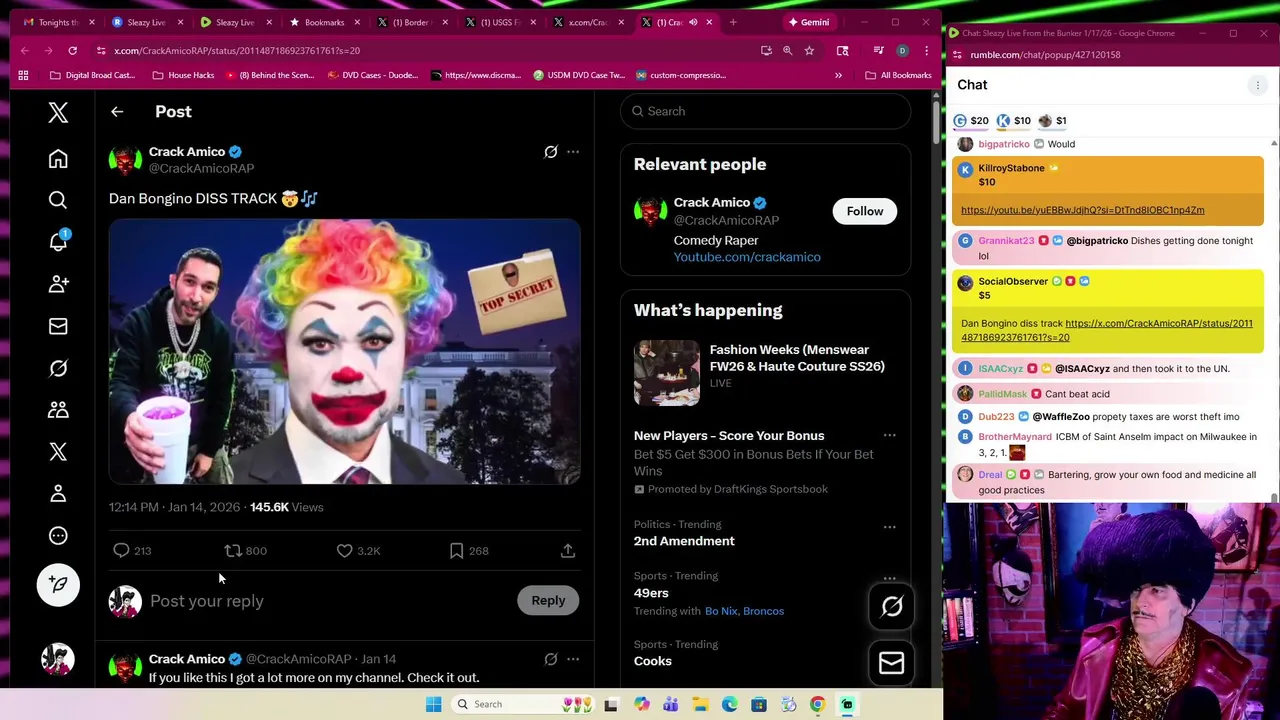The width and height of the screenshot is (1280, 720).
Task: Click the 49ers trending topic
Action: tap(651, 593)
